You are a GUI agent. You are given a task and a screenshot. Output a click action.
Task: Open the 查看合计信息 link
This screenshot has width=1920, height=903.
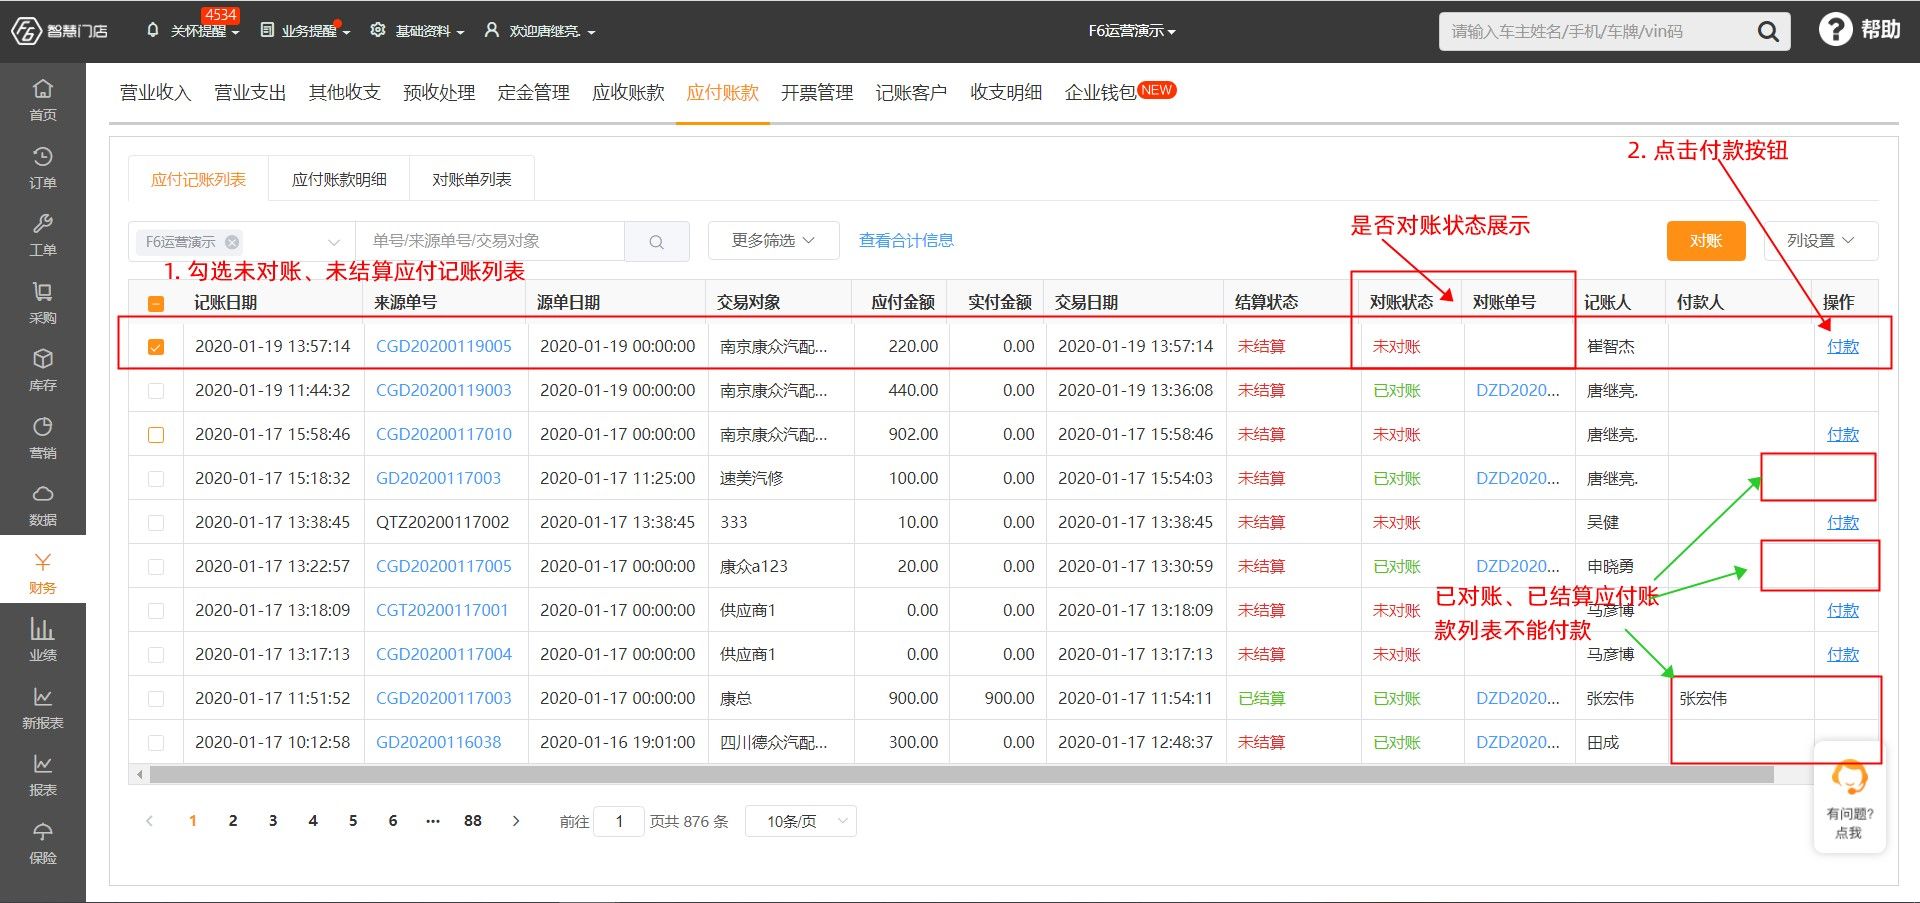tap(906, 241)
